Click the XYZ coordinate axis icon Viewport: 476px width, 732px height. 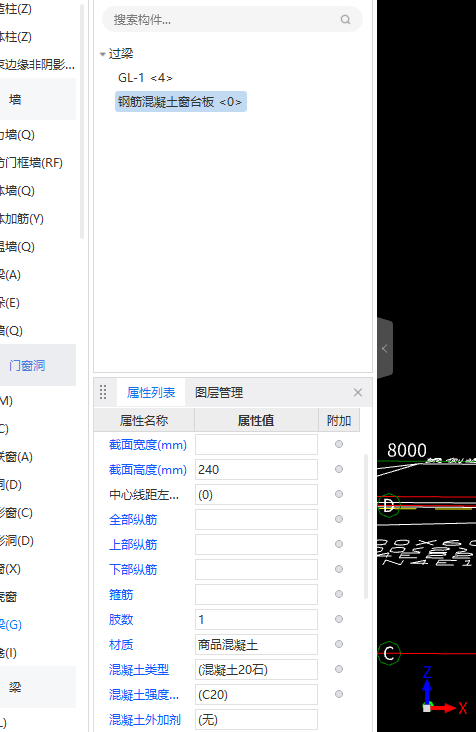(x=443, y=690)
